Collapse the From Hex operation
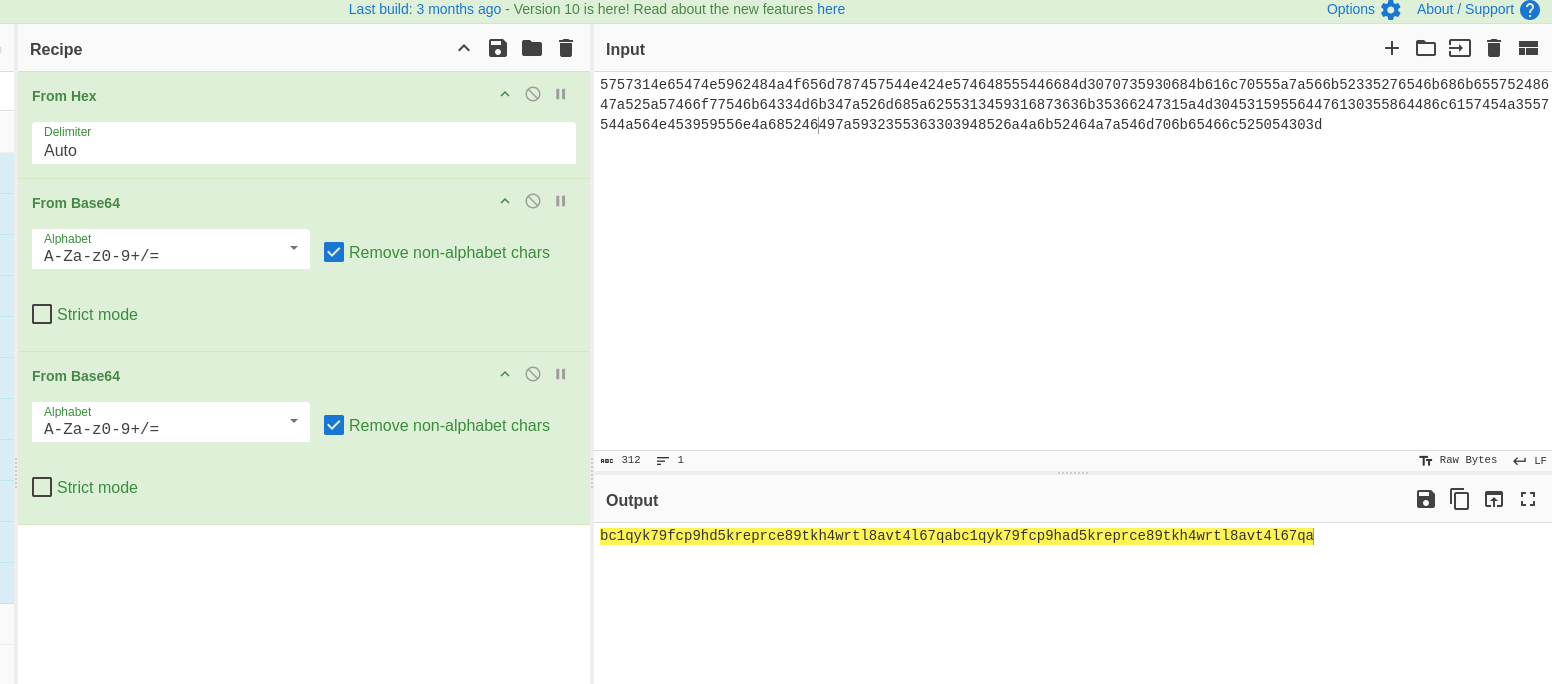 (x=505, y=94)
